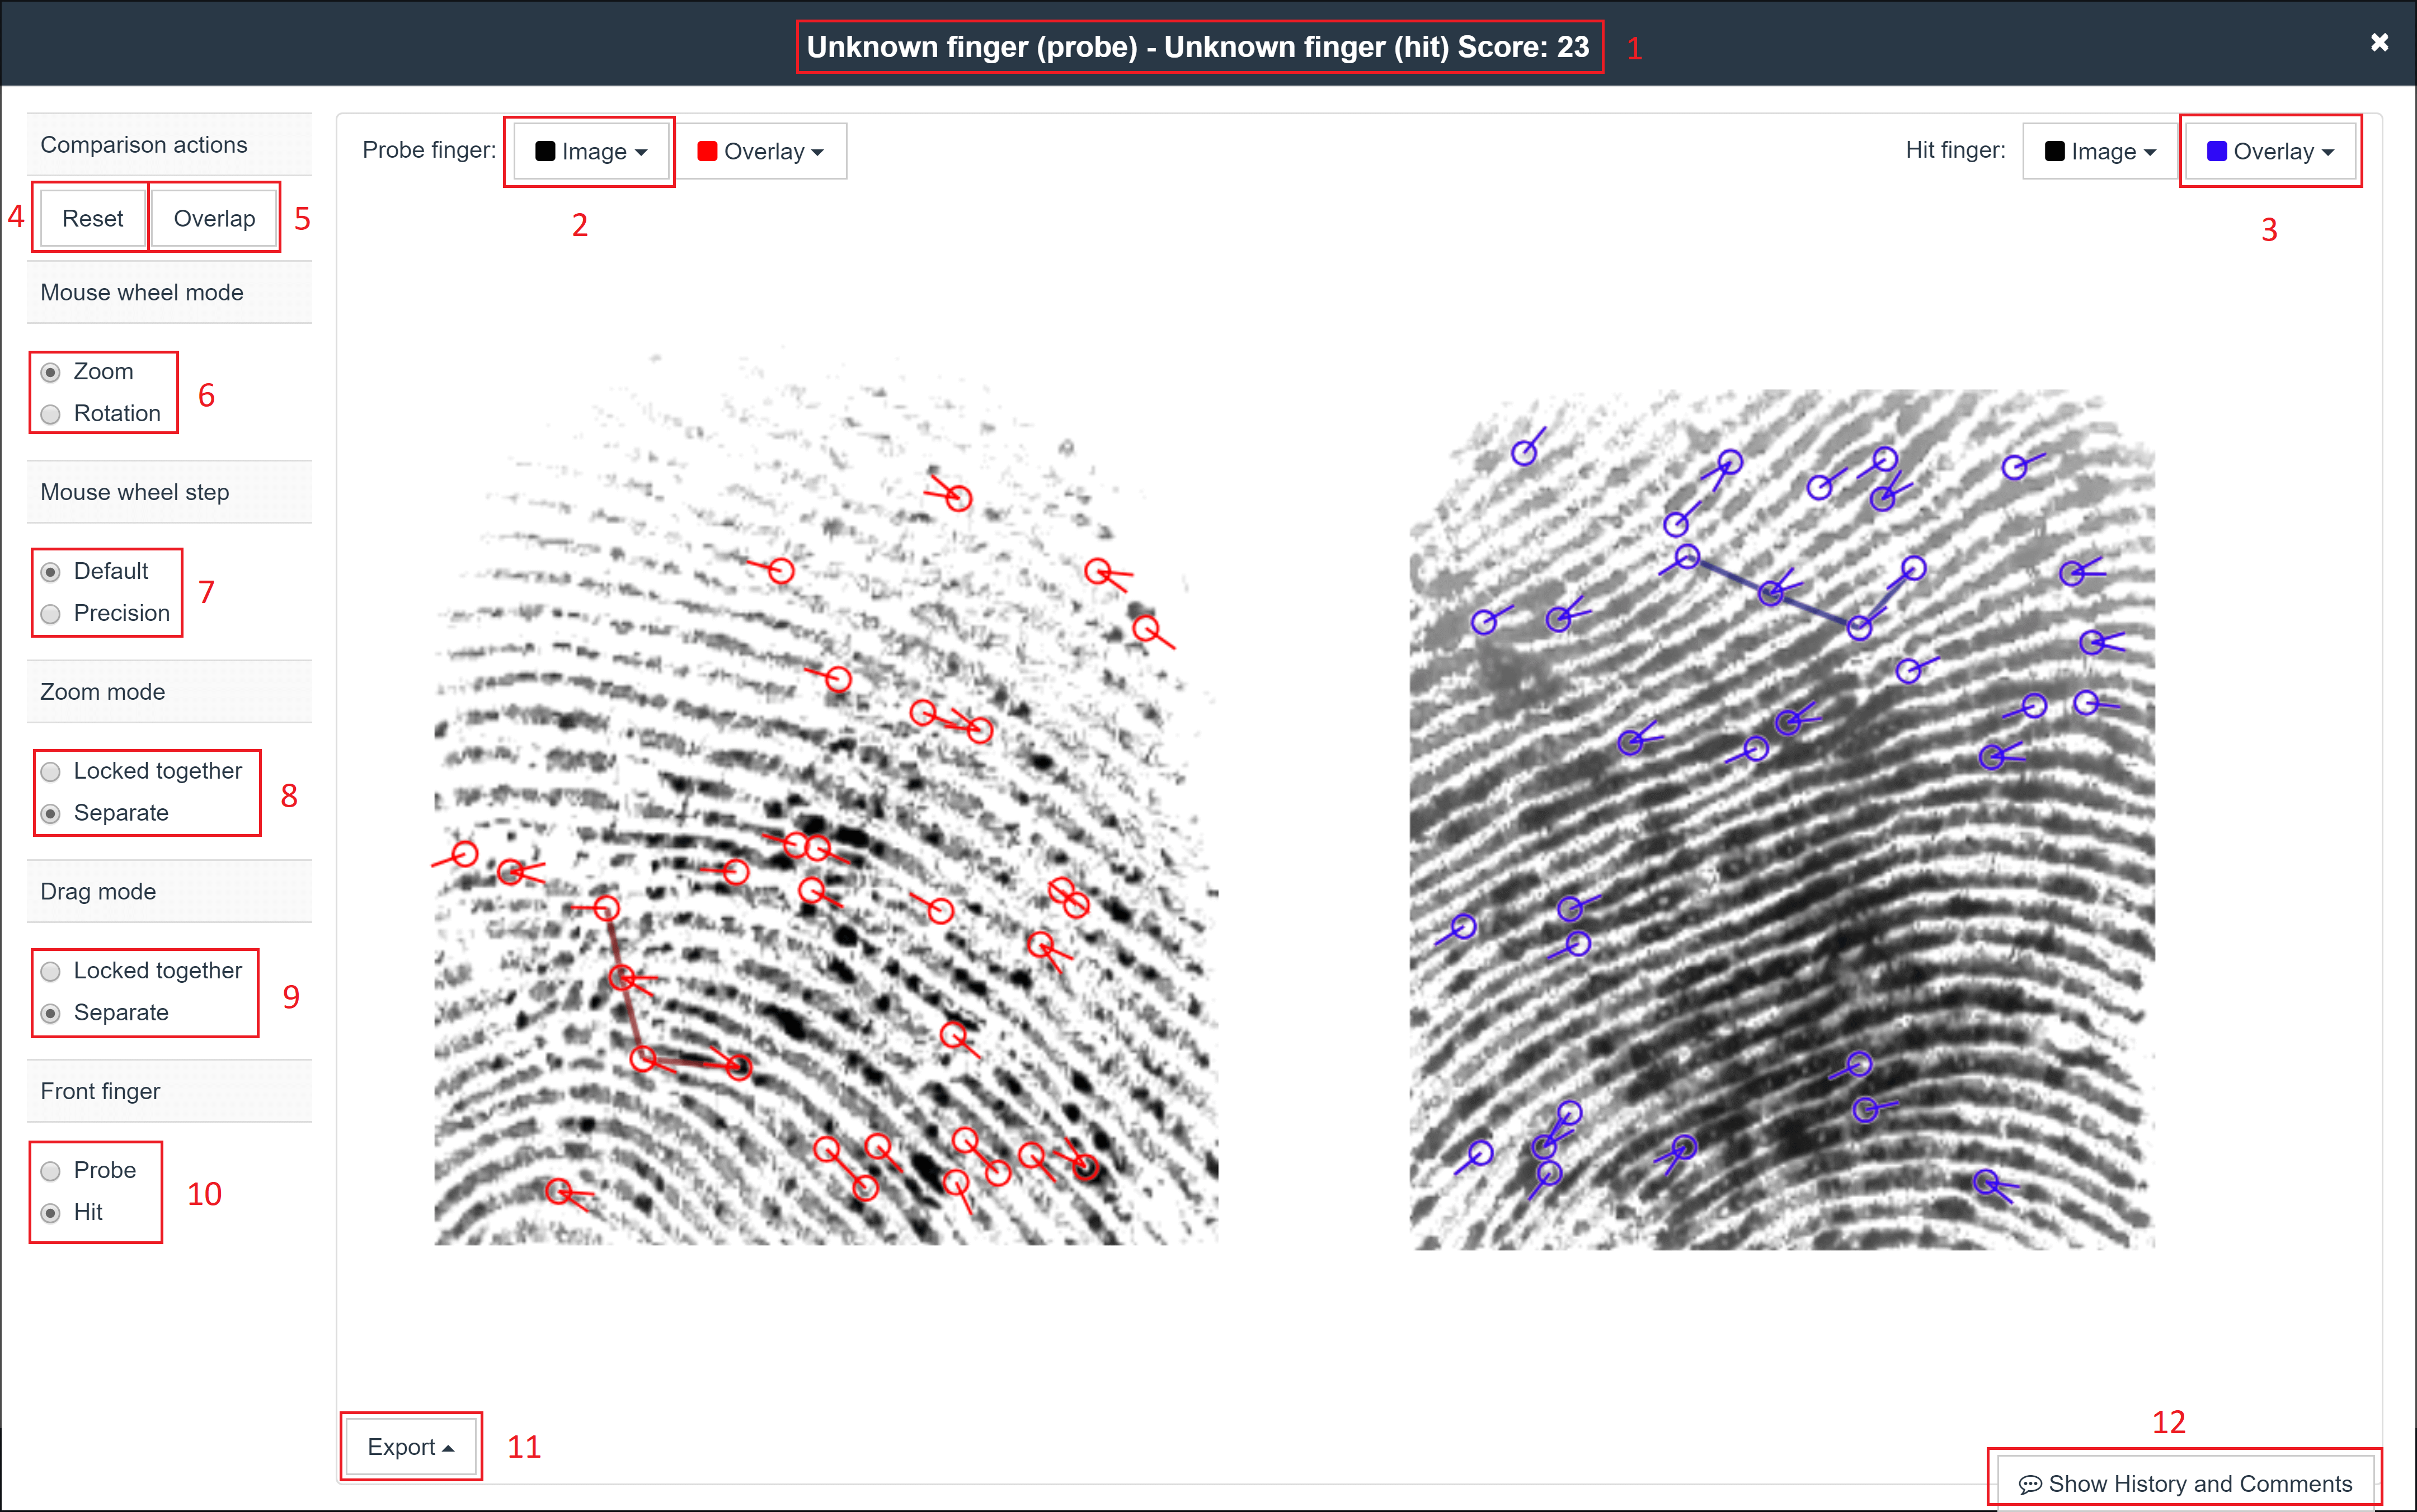
Task: Select Precision mouse wheel step
Action: click(51, 614)
